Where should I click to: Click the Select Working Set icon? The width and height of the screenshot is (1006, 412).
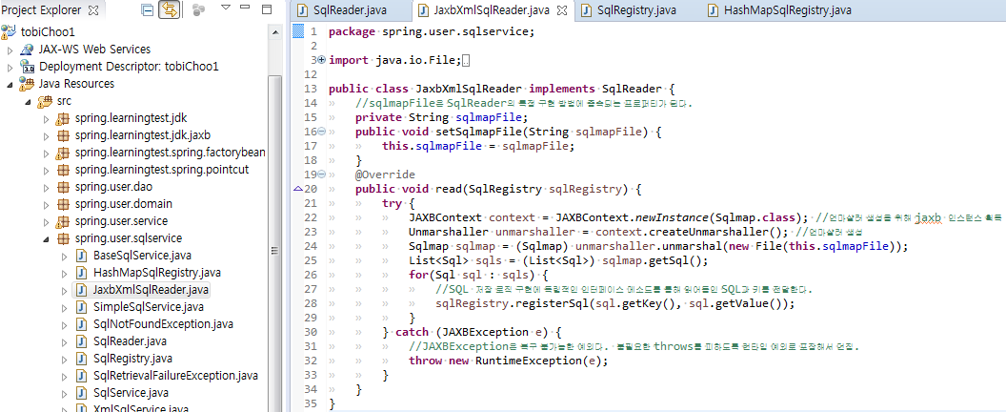point(199,10)
